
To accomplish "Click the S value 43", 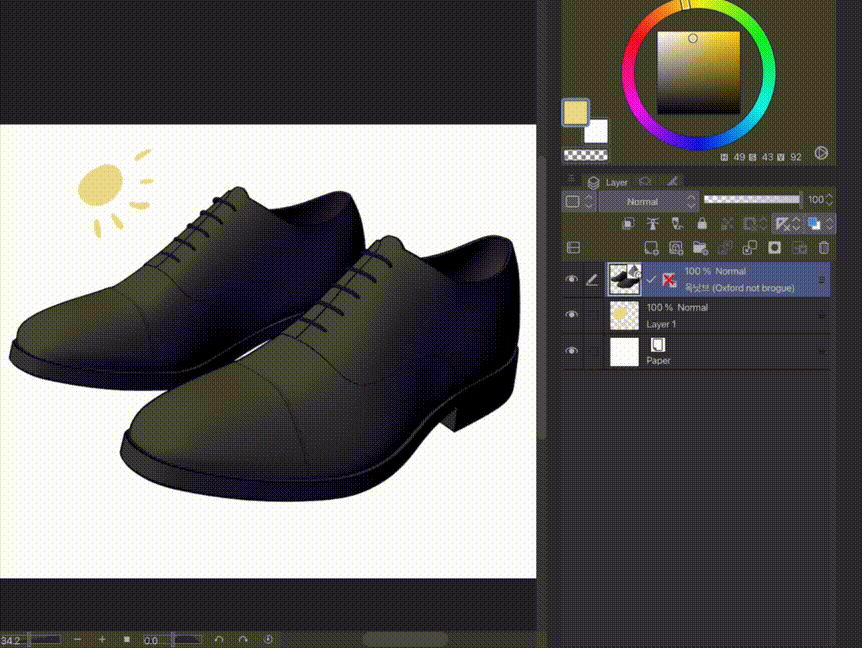I will point(767,157).
